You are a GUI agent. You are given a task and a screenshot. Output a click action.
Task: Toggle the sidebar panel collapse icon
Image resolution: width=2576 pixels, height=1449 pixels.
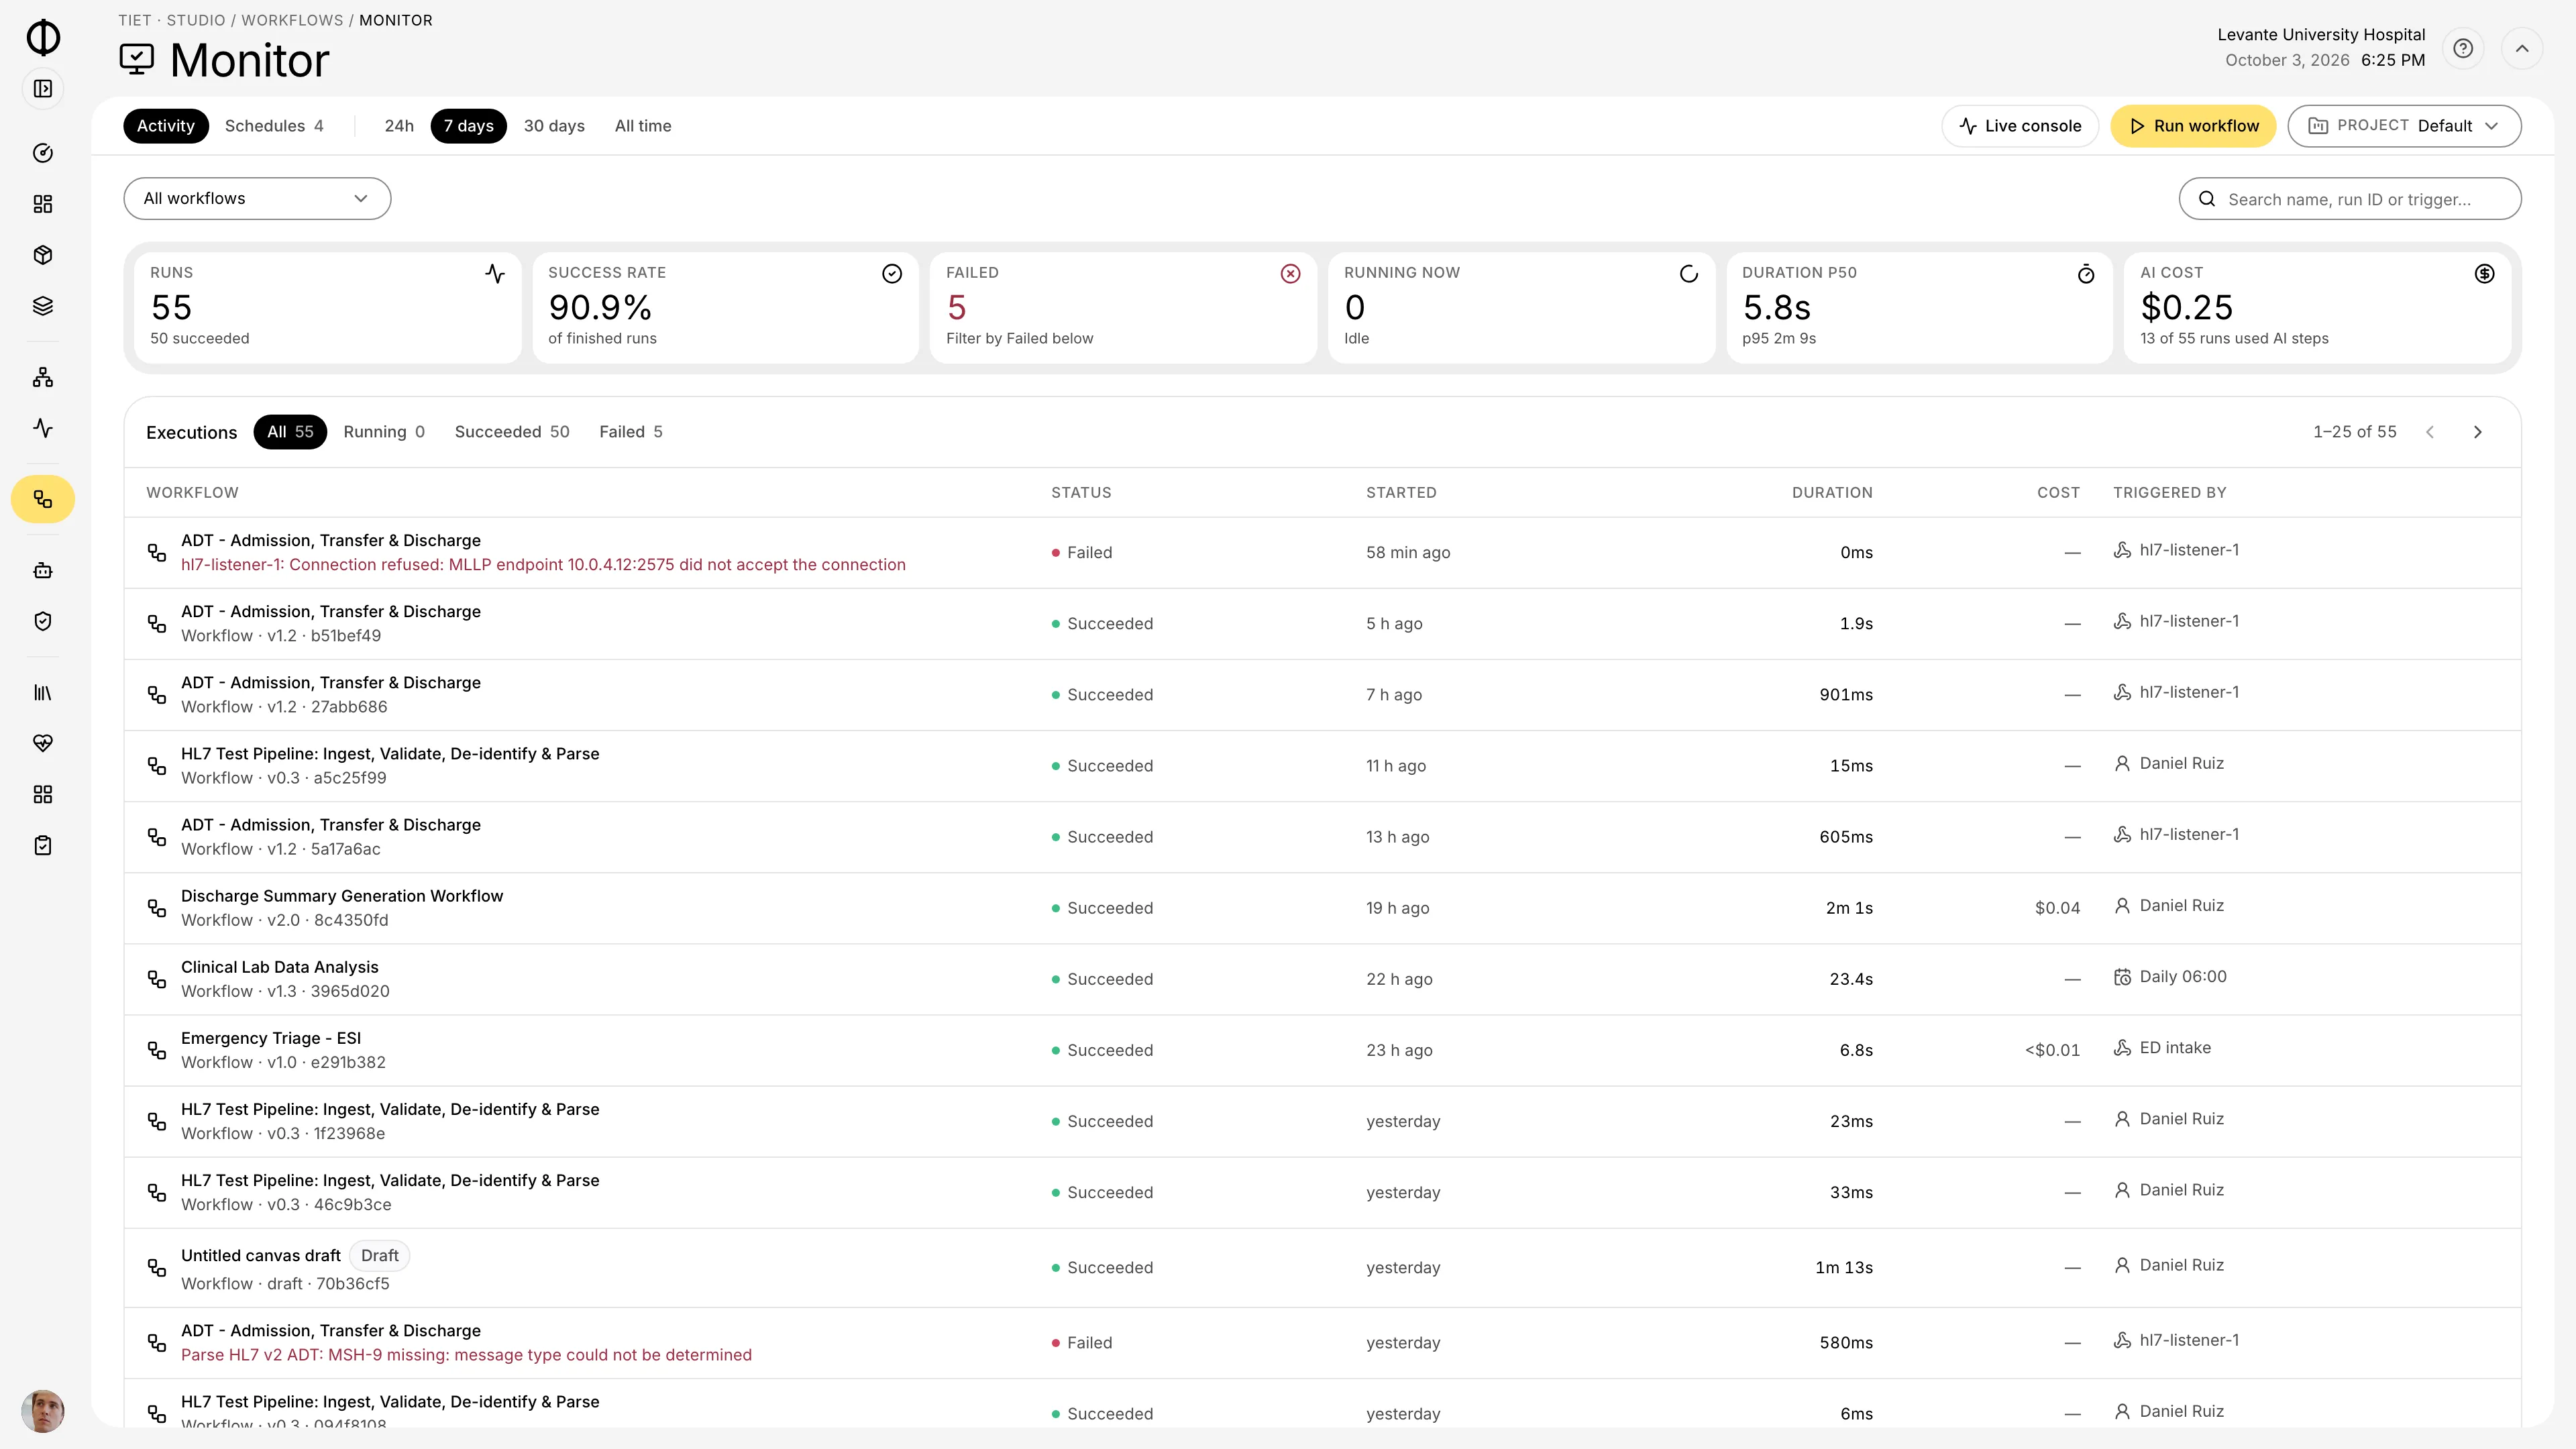tap(43, 89)
